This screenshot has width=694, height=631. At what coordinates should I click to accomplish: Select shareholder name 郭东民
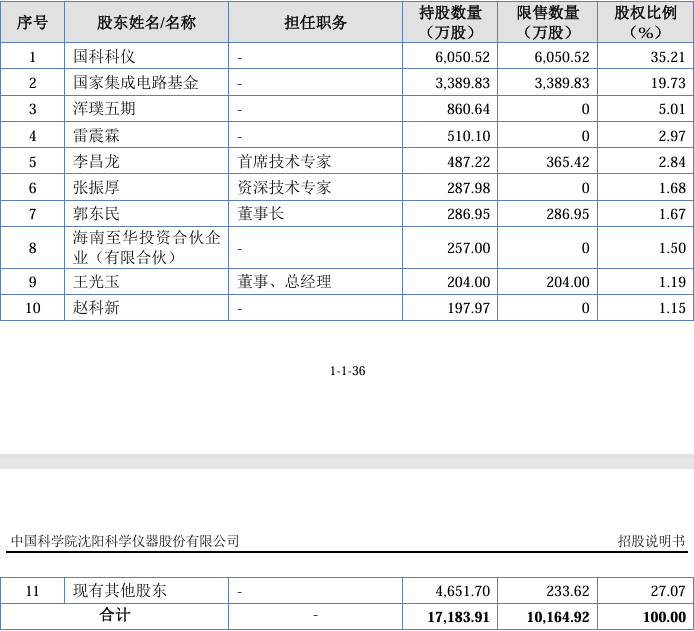tap(96, 214)
